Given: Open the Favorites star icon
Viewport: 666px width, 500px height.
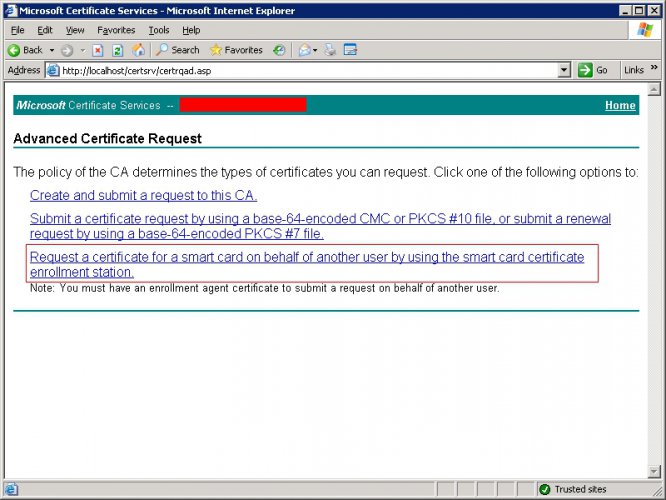Looking at the screenshot, I should click(x=216, y=50).
